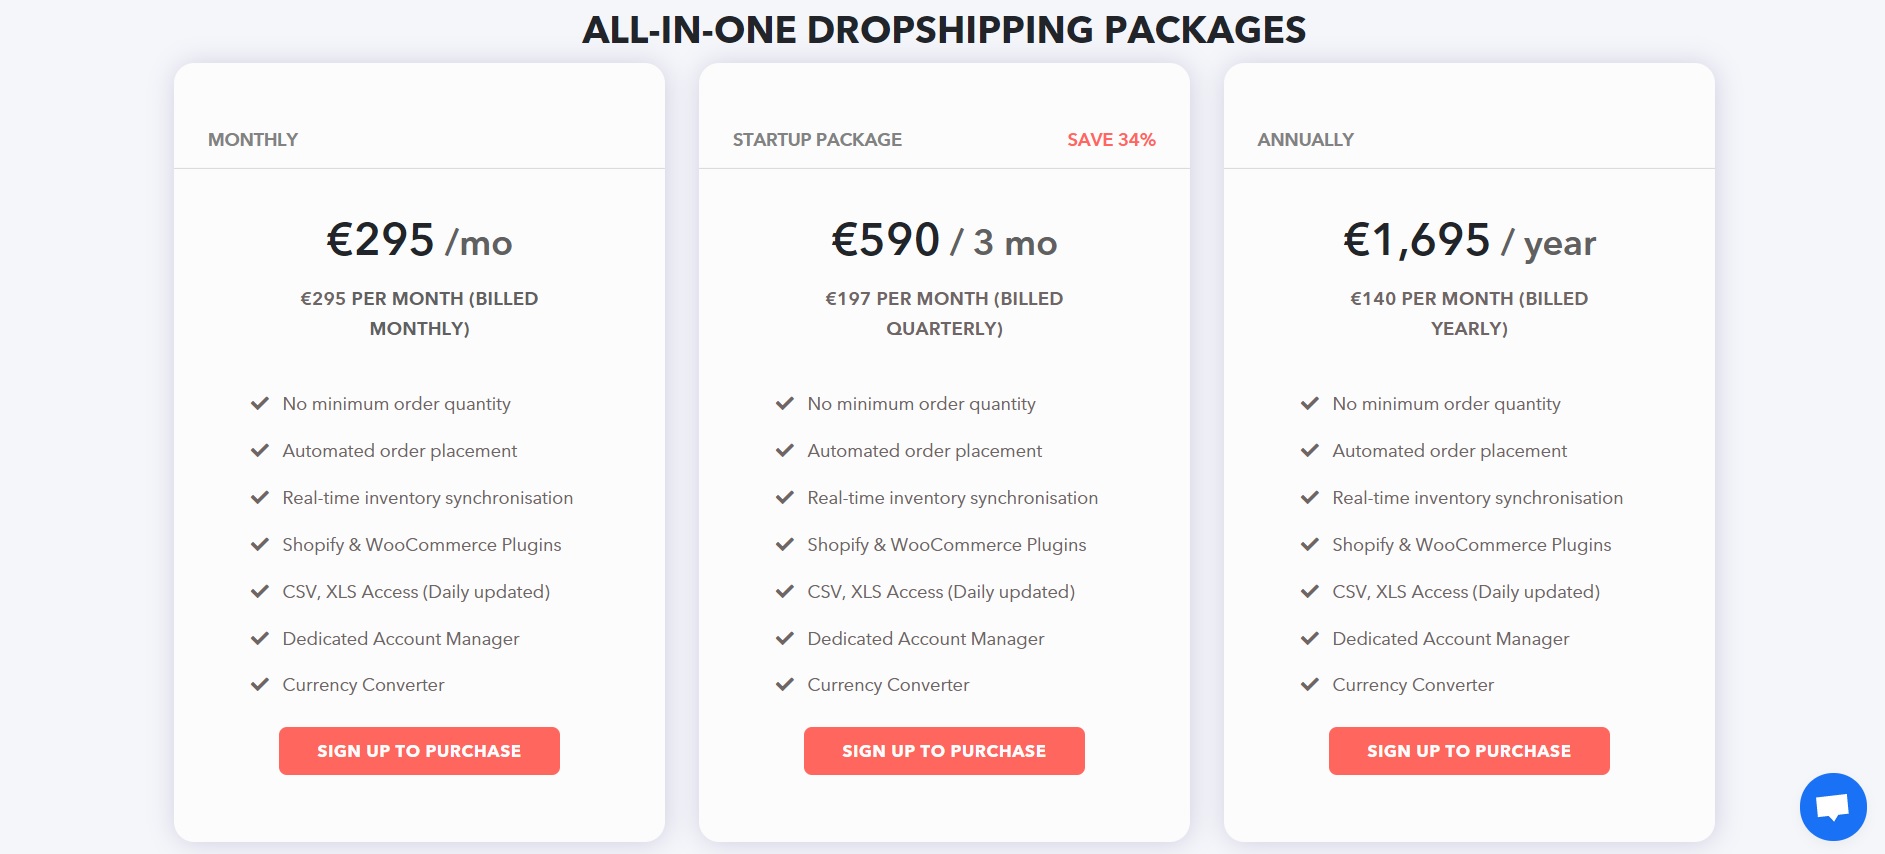
Task: Click the checkmark beside Monthly's No minimum order quantity
Action: pyautogui.click(x=258, y=404)
